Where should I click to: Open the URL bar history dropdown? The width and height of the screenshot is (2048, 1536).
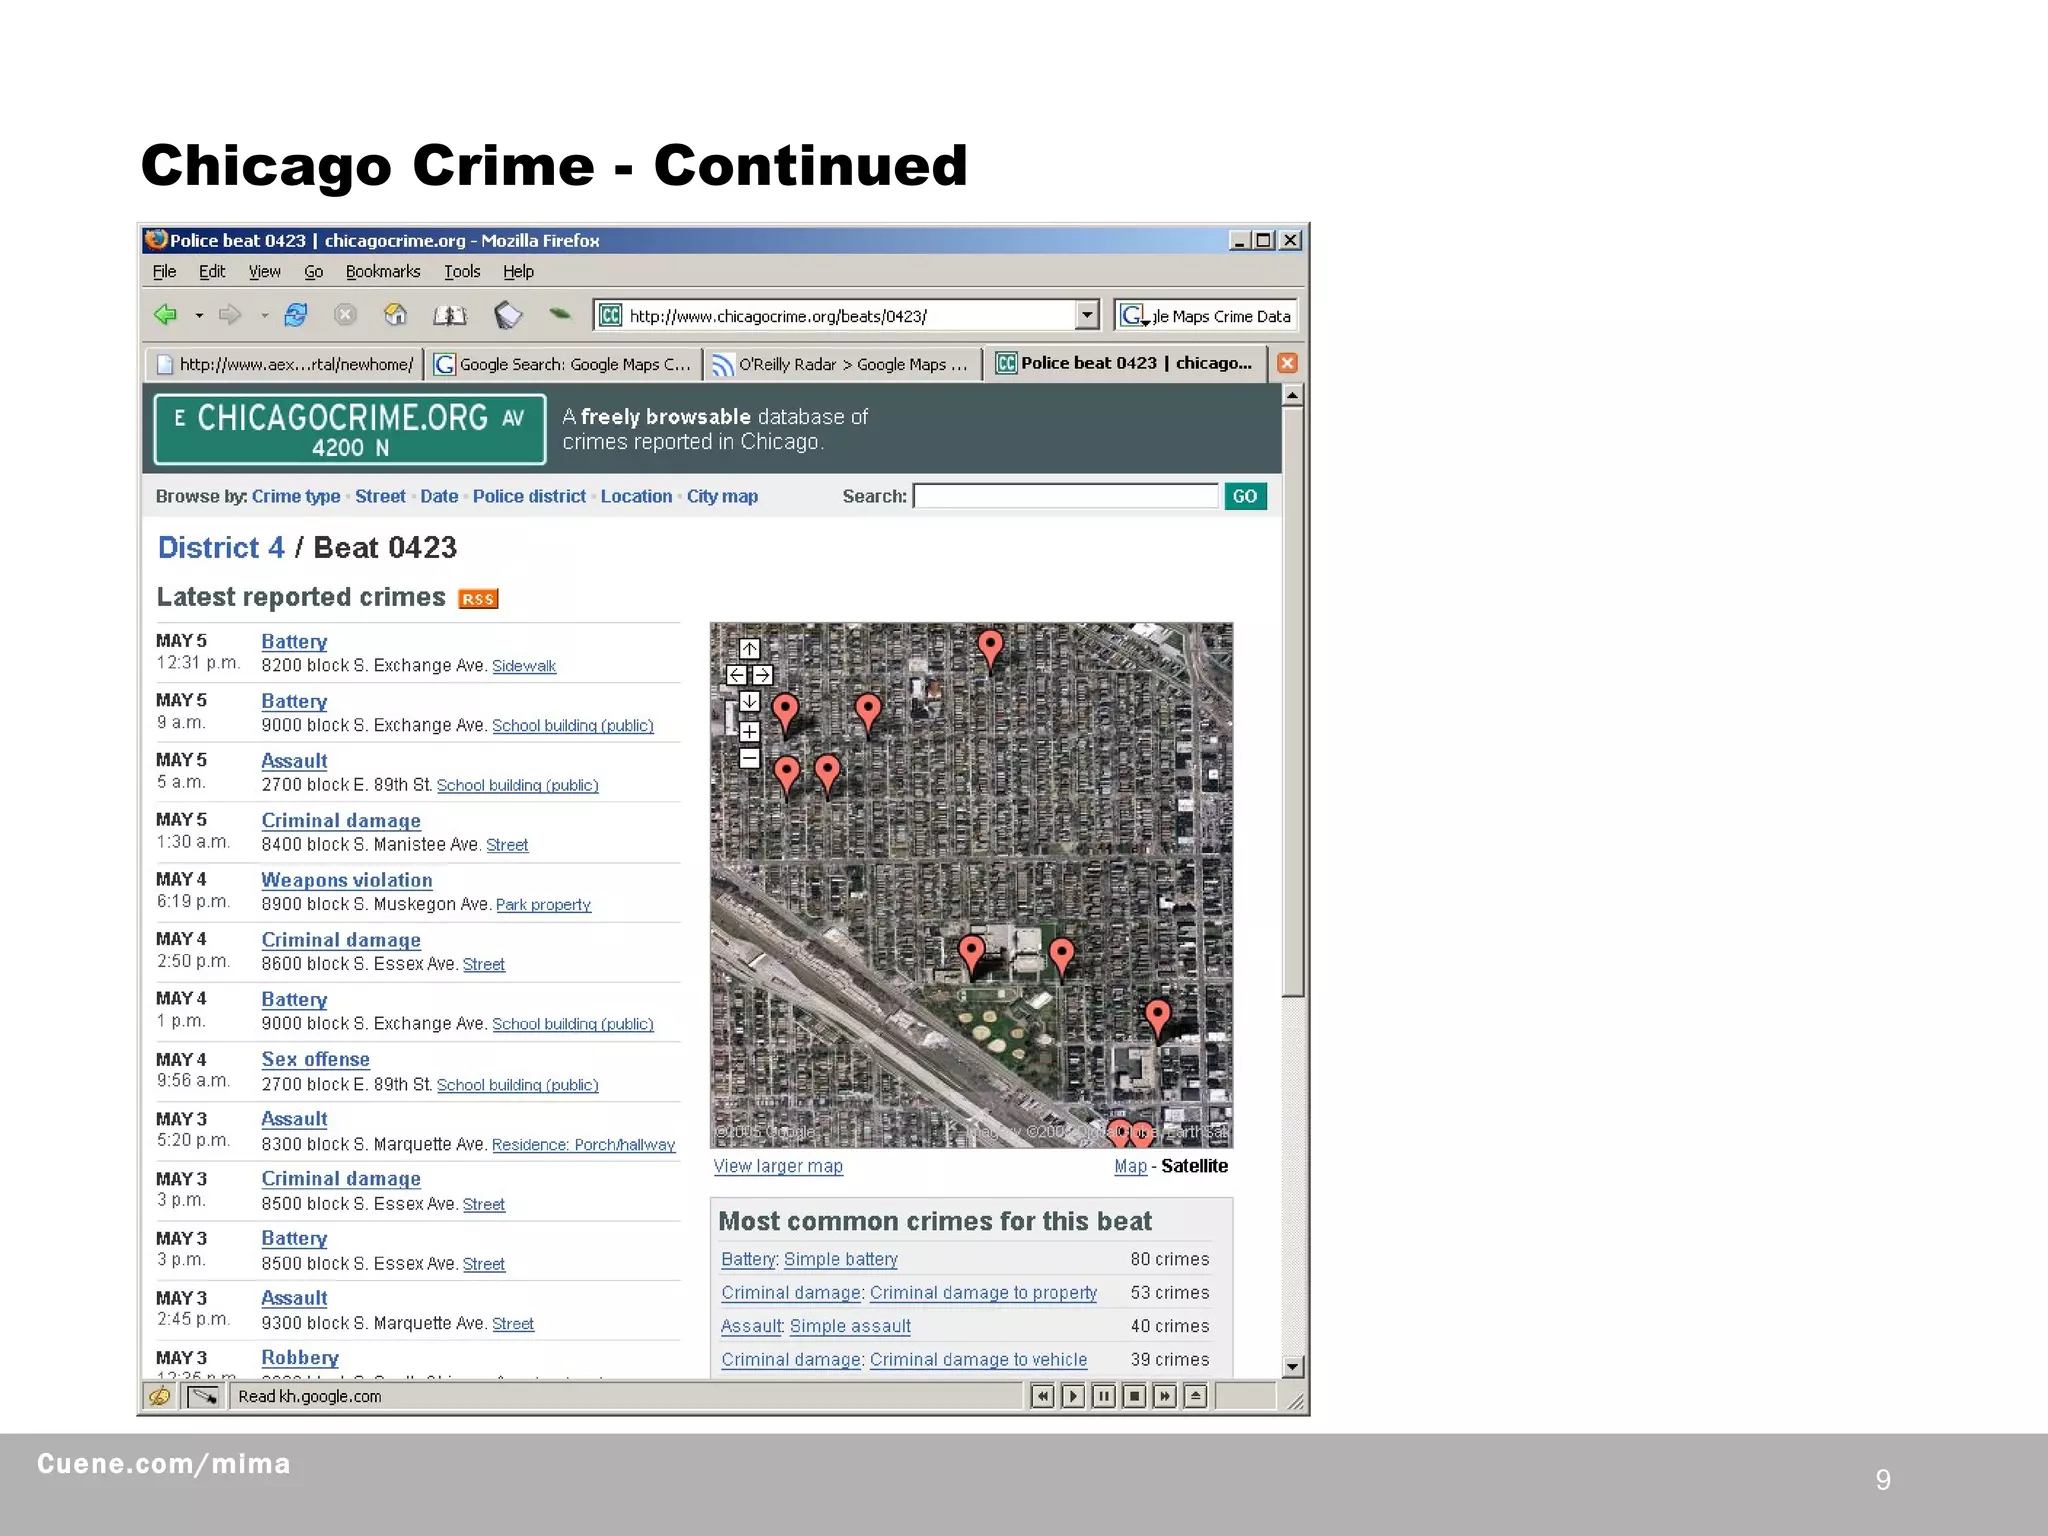1087,315
